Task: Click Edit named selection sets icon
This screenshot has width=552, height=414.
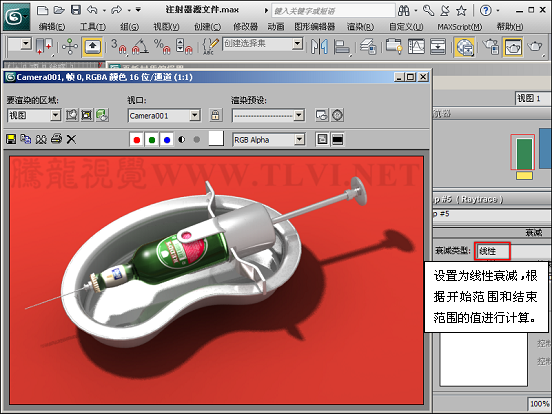Action: point(211,46)
